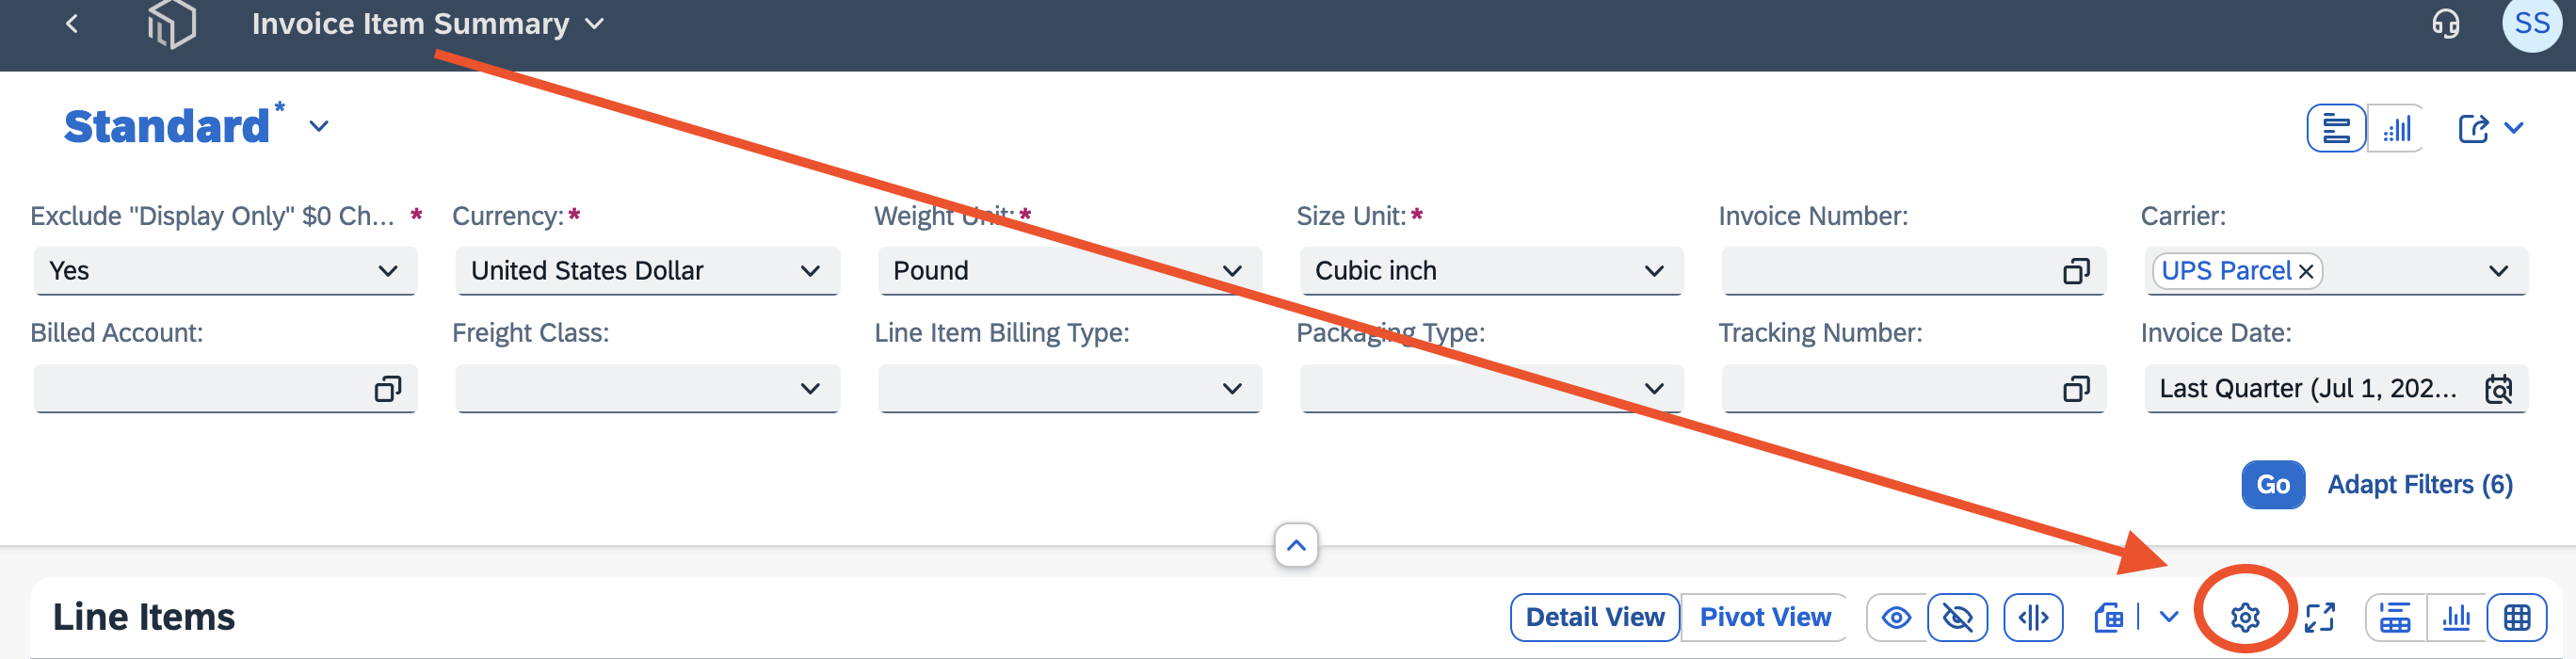The image size is (2576, 659).
Task: Switch to the Pivot View tab
Action: point(1764,617)
